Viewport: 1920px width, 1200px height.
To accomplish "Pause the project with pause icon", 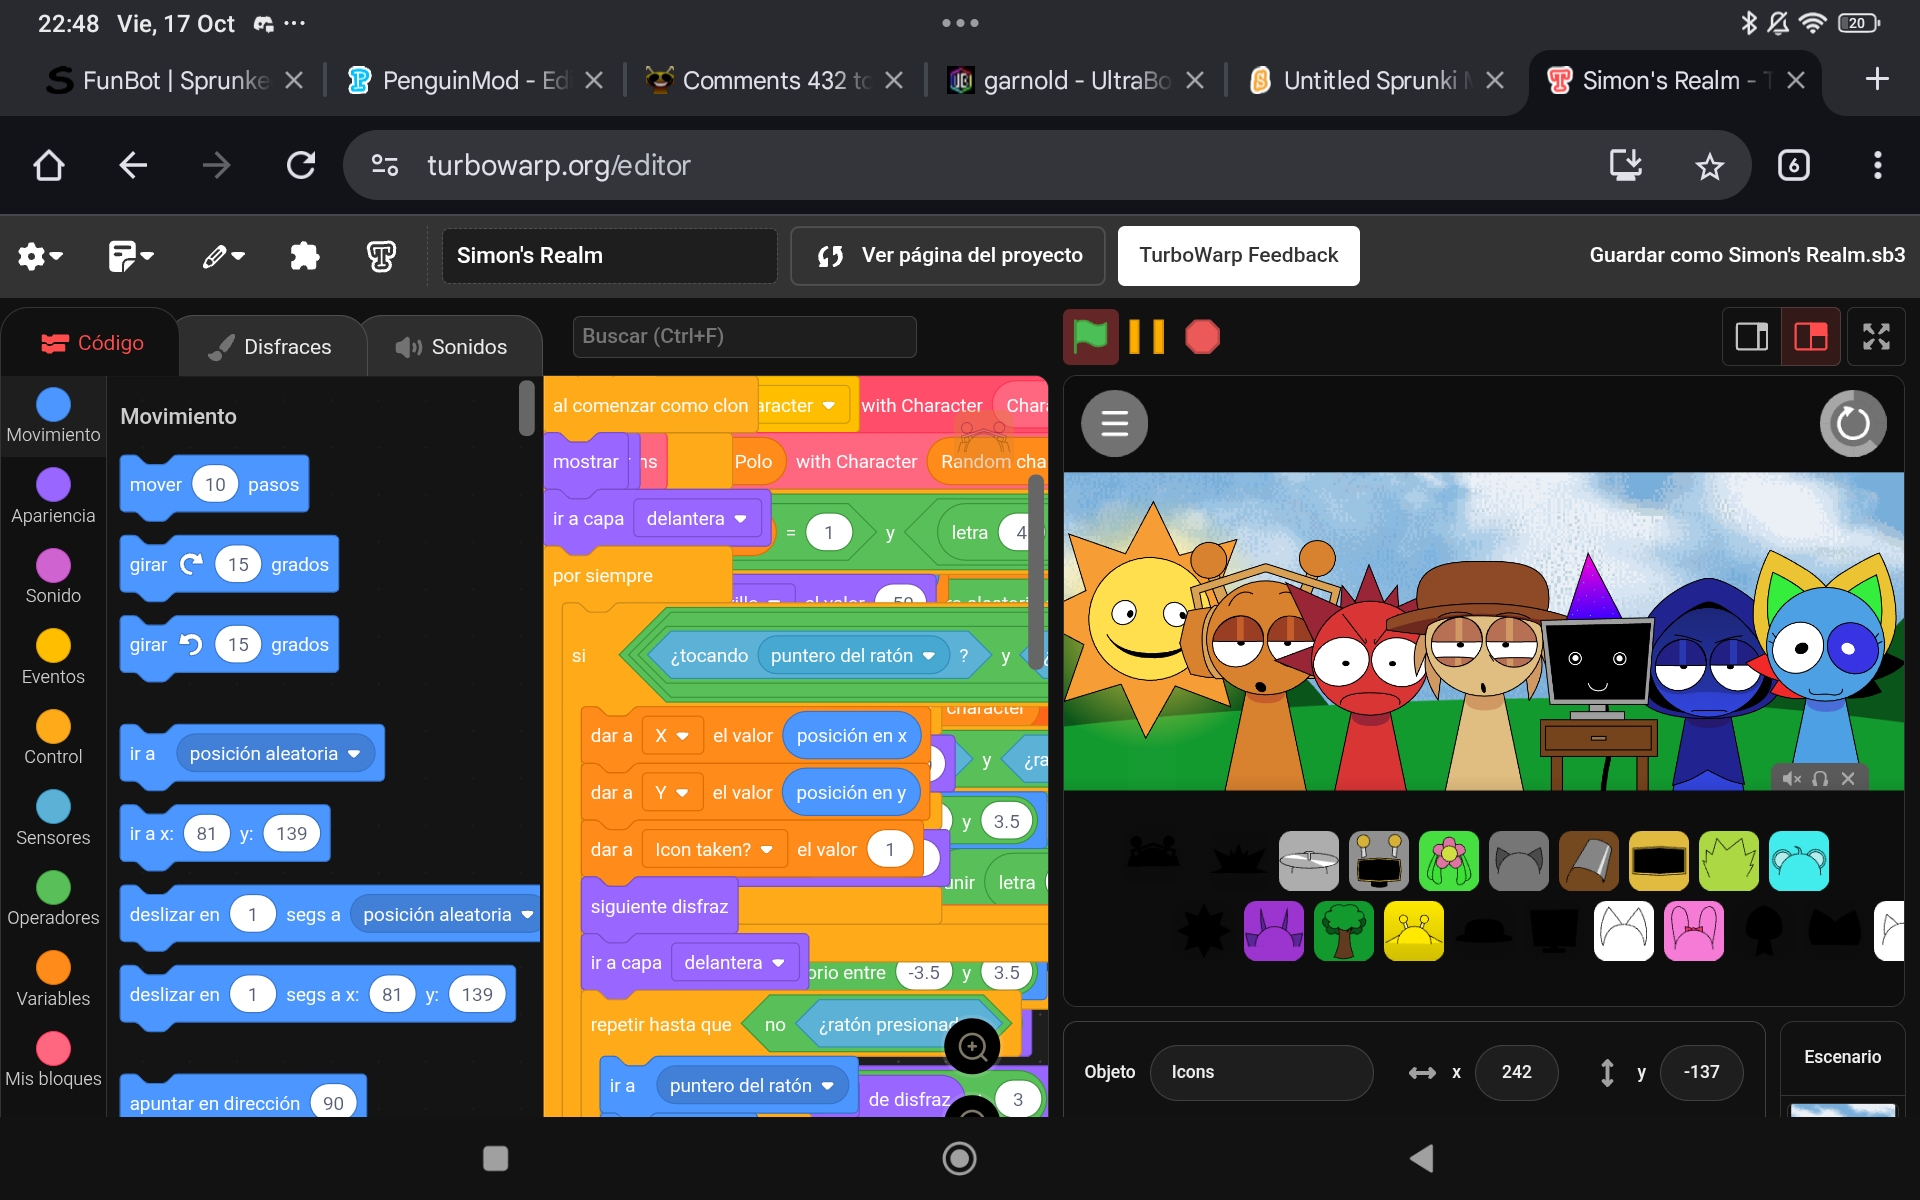I will click(x=1146, y=337).
